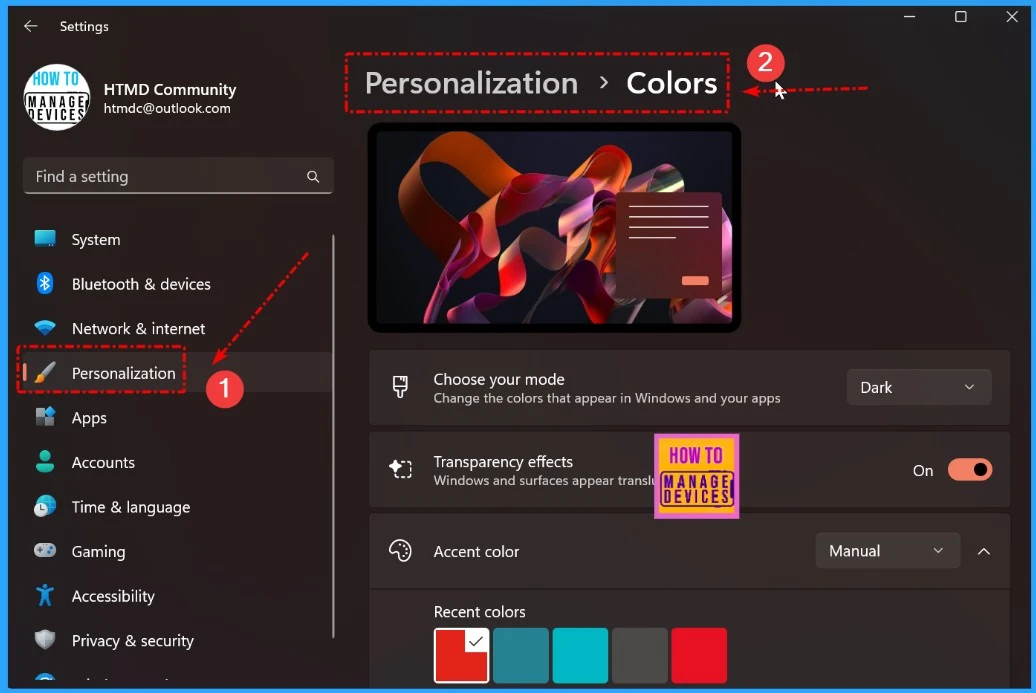
Task: Open System via its monitor icon
Action: point(45,238)
